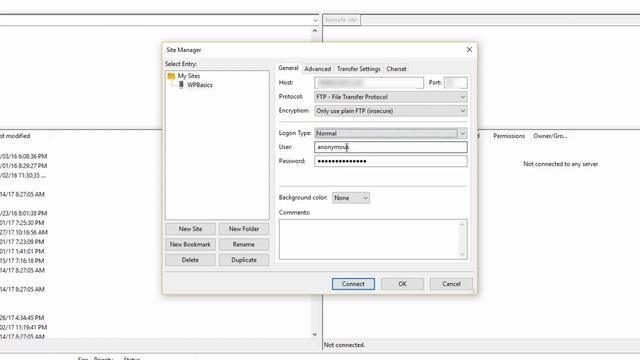Click the '7:16:18 PM' file date entry
The image size is (640, 360).
tap(22, 261)
